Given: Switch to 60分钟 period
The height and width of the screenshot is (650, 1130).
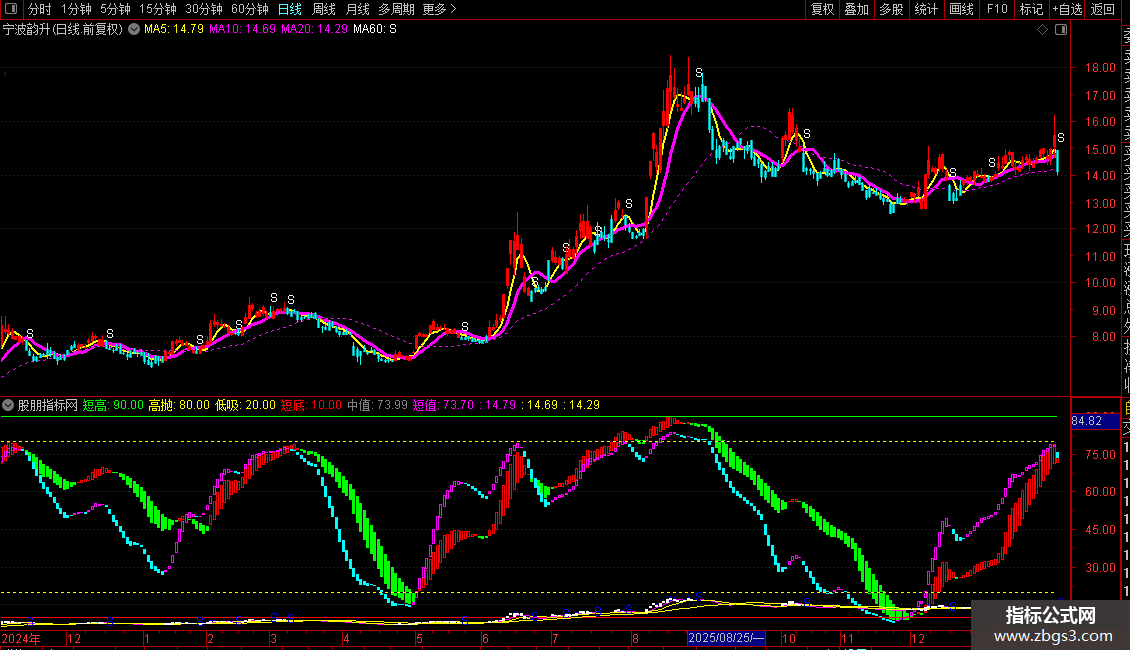Looking at the screenshot, I should pos(249,10).
